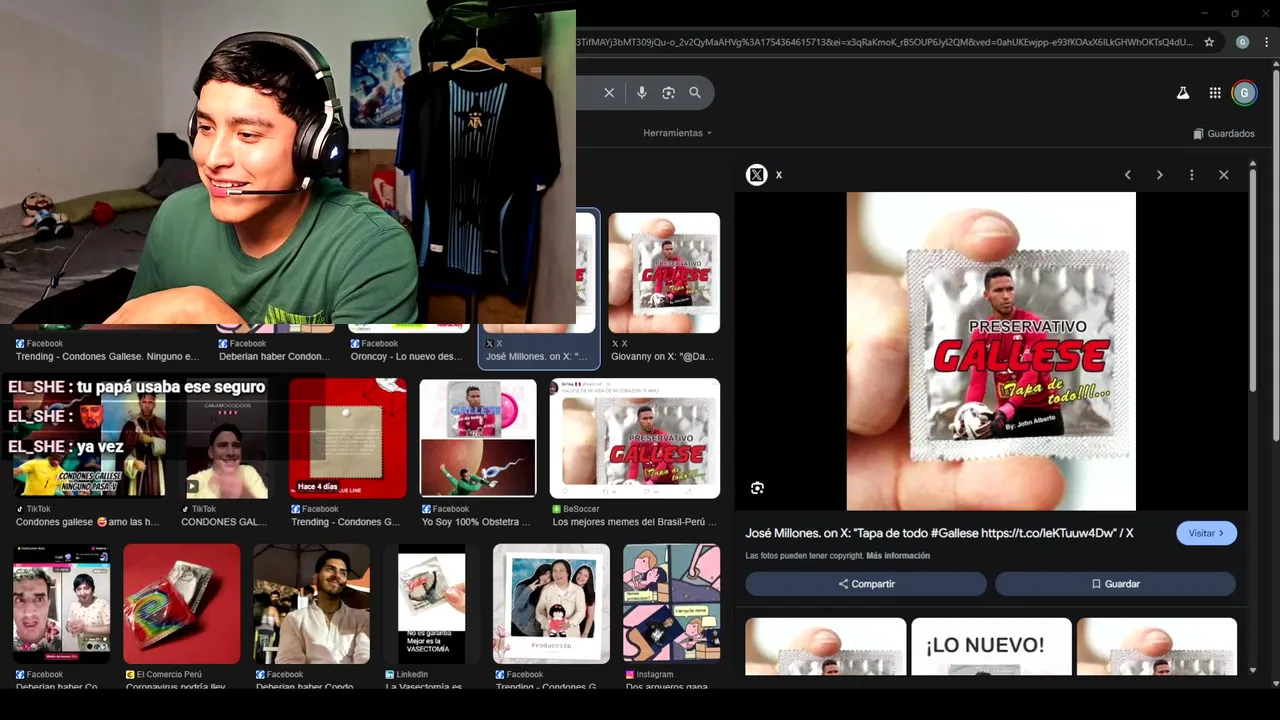
Task: Go to next image in preview panel
Action: click(1160, 175)
